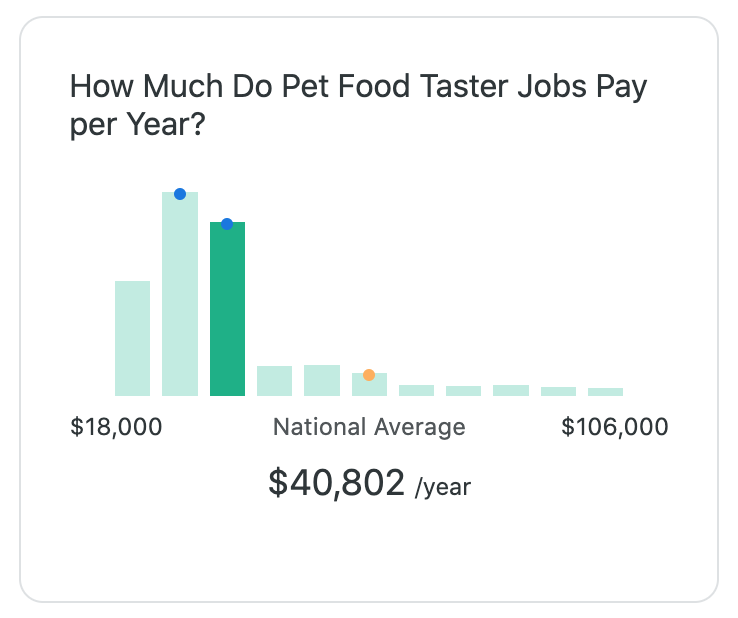Select the tallest light green bar
The height and width of the screenshot is (618, 738).
(x=180, y=294)
